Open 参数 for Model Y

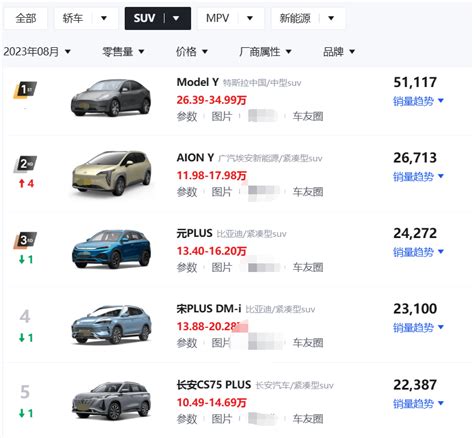coord(187,116)
